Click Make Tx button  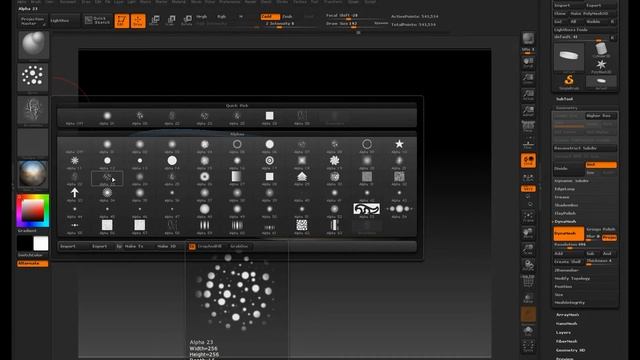point(134,246)
